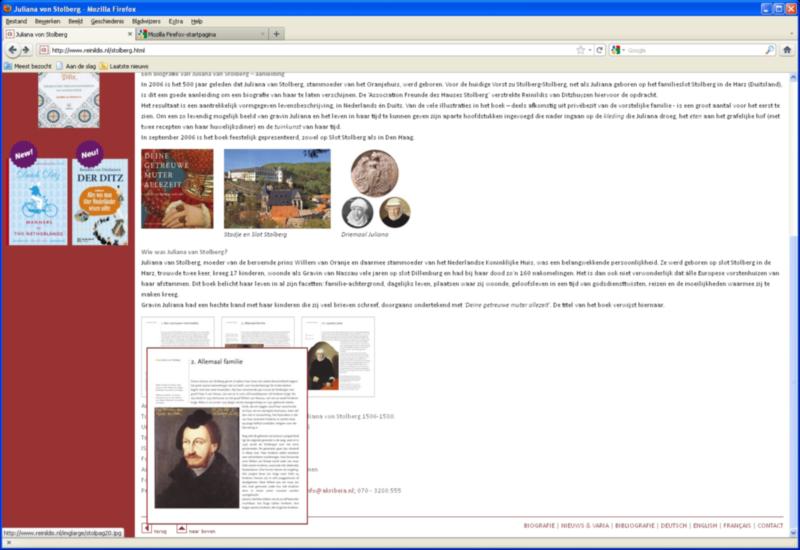
Task: Bookmark this page with the star icon
Action: (x=580, y=50)
